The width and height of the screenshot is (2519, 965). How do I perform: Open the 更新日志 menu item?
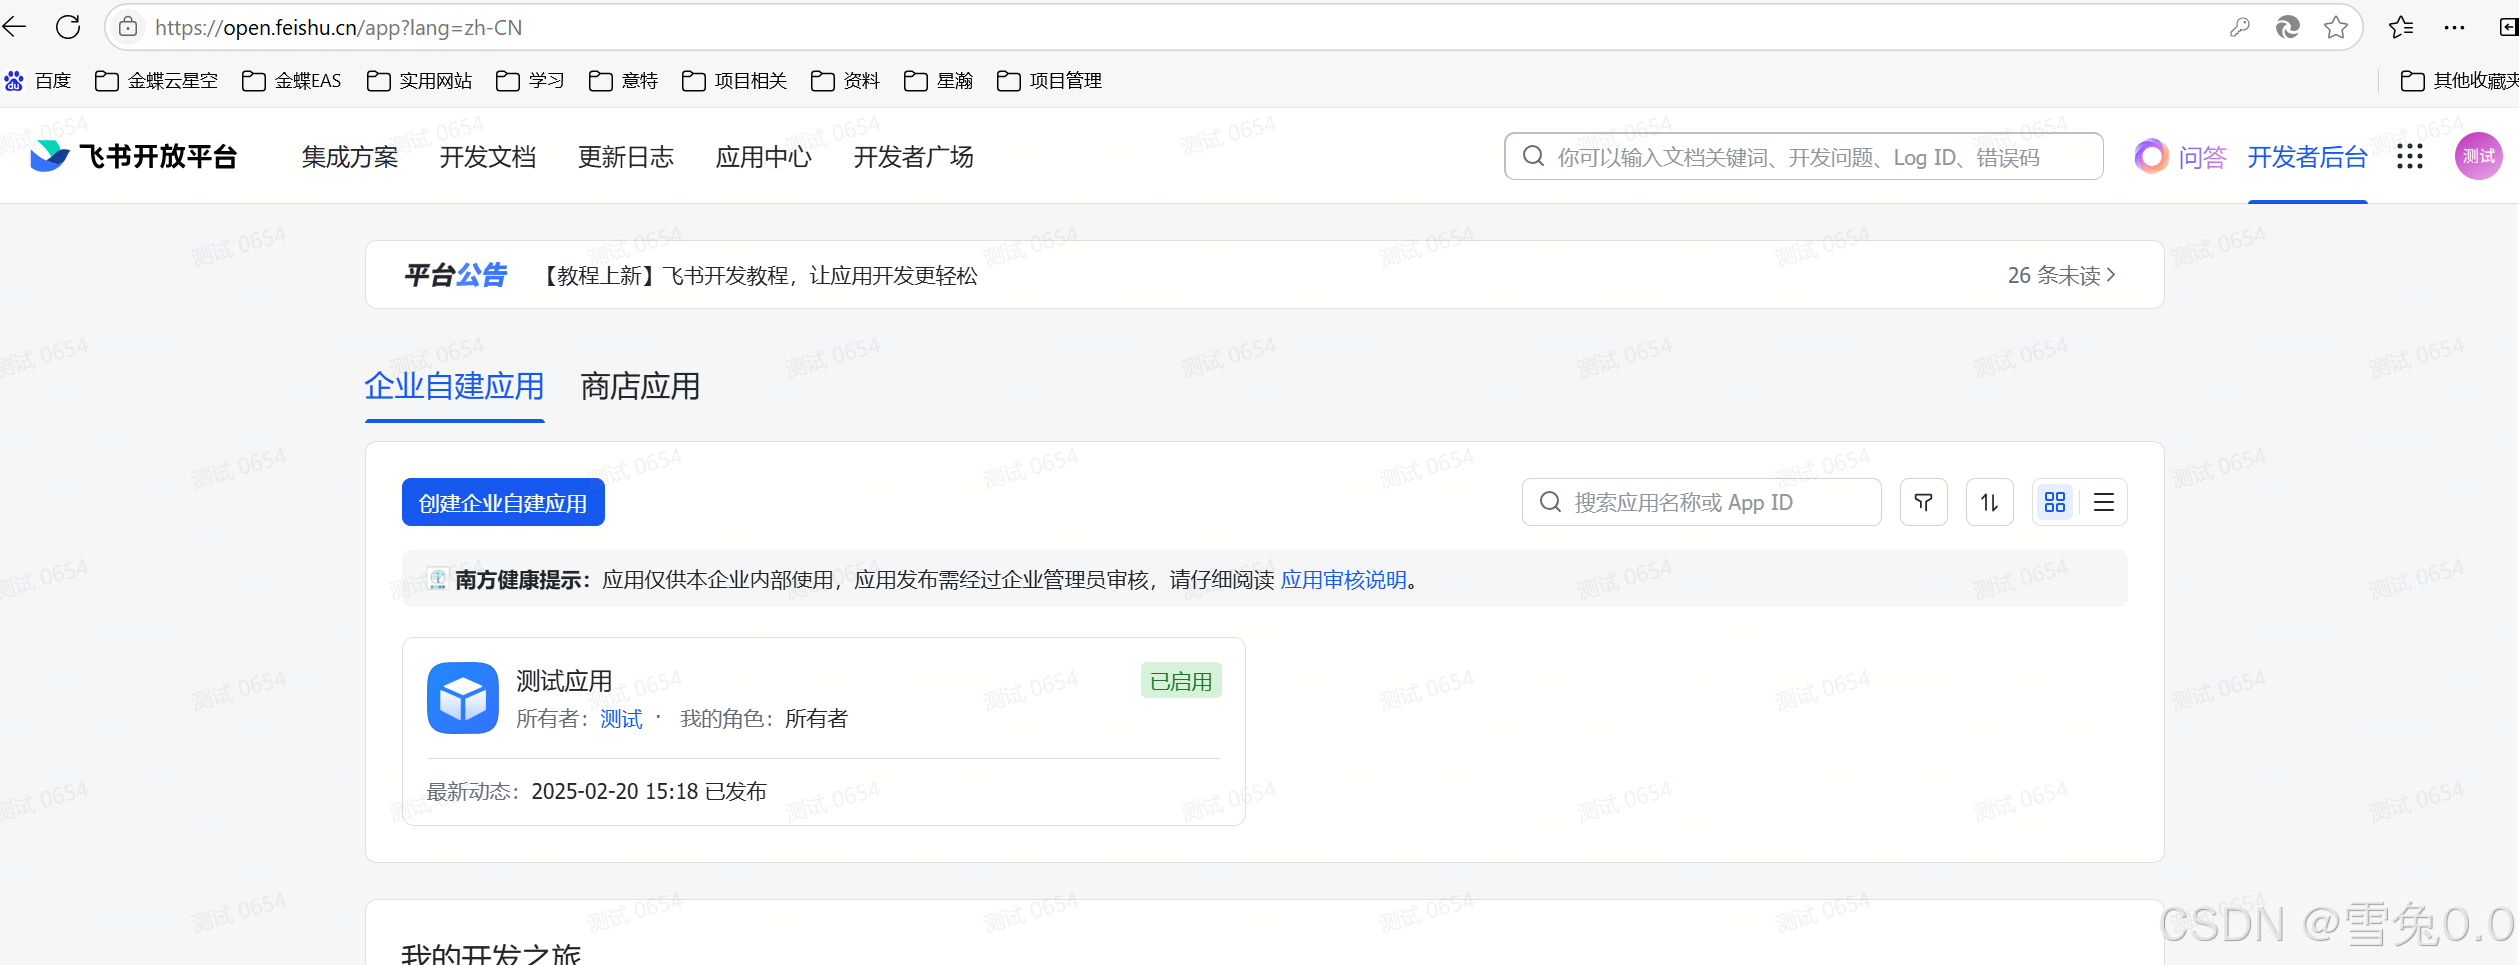pos(626,157)
